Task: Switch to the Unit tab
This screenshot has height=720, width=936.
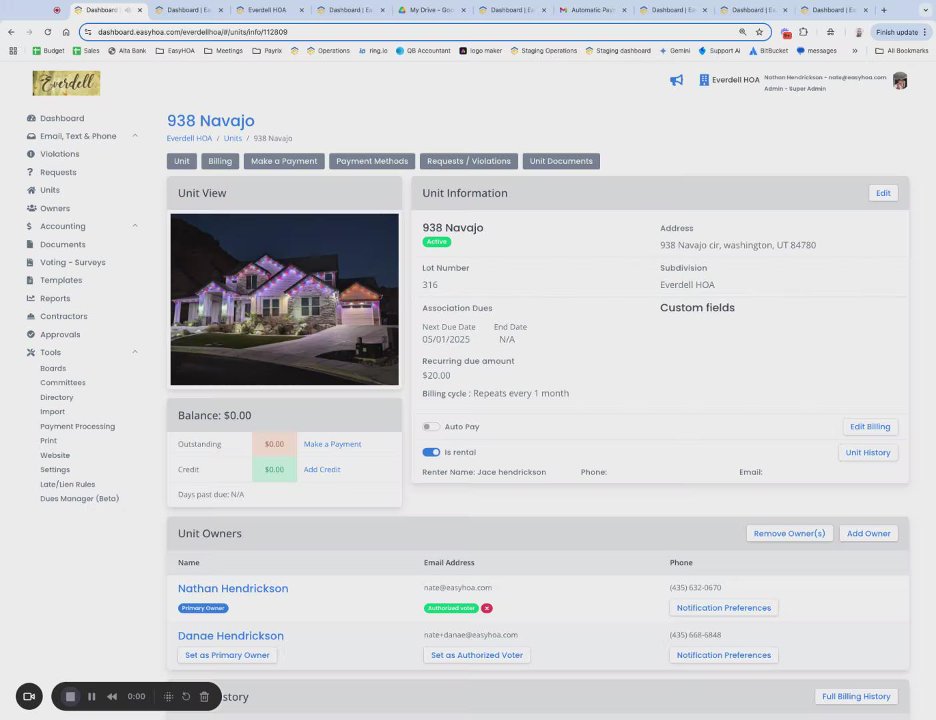Action: (181, 161)
